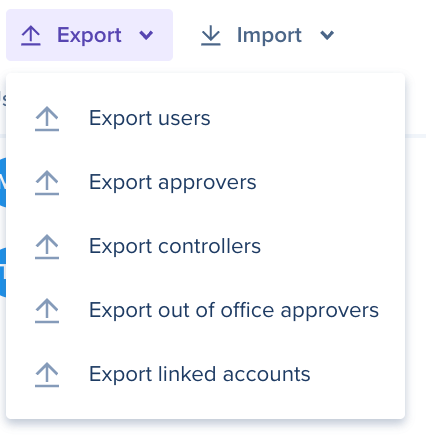The image size is (426, 440).
Task: Click the upload icon next to Export approvers
Action: point(47,183)
